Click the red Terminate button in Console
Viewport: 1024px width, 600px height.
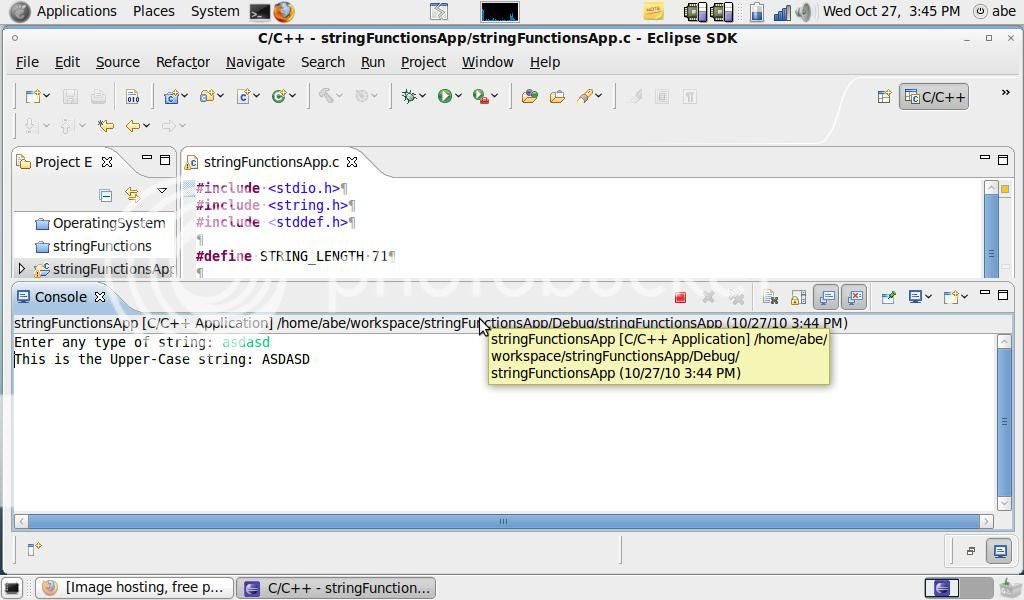pyautogui.click(x=680, y=297)
